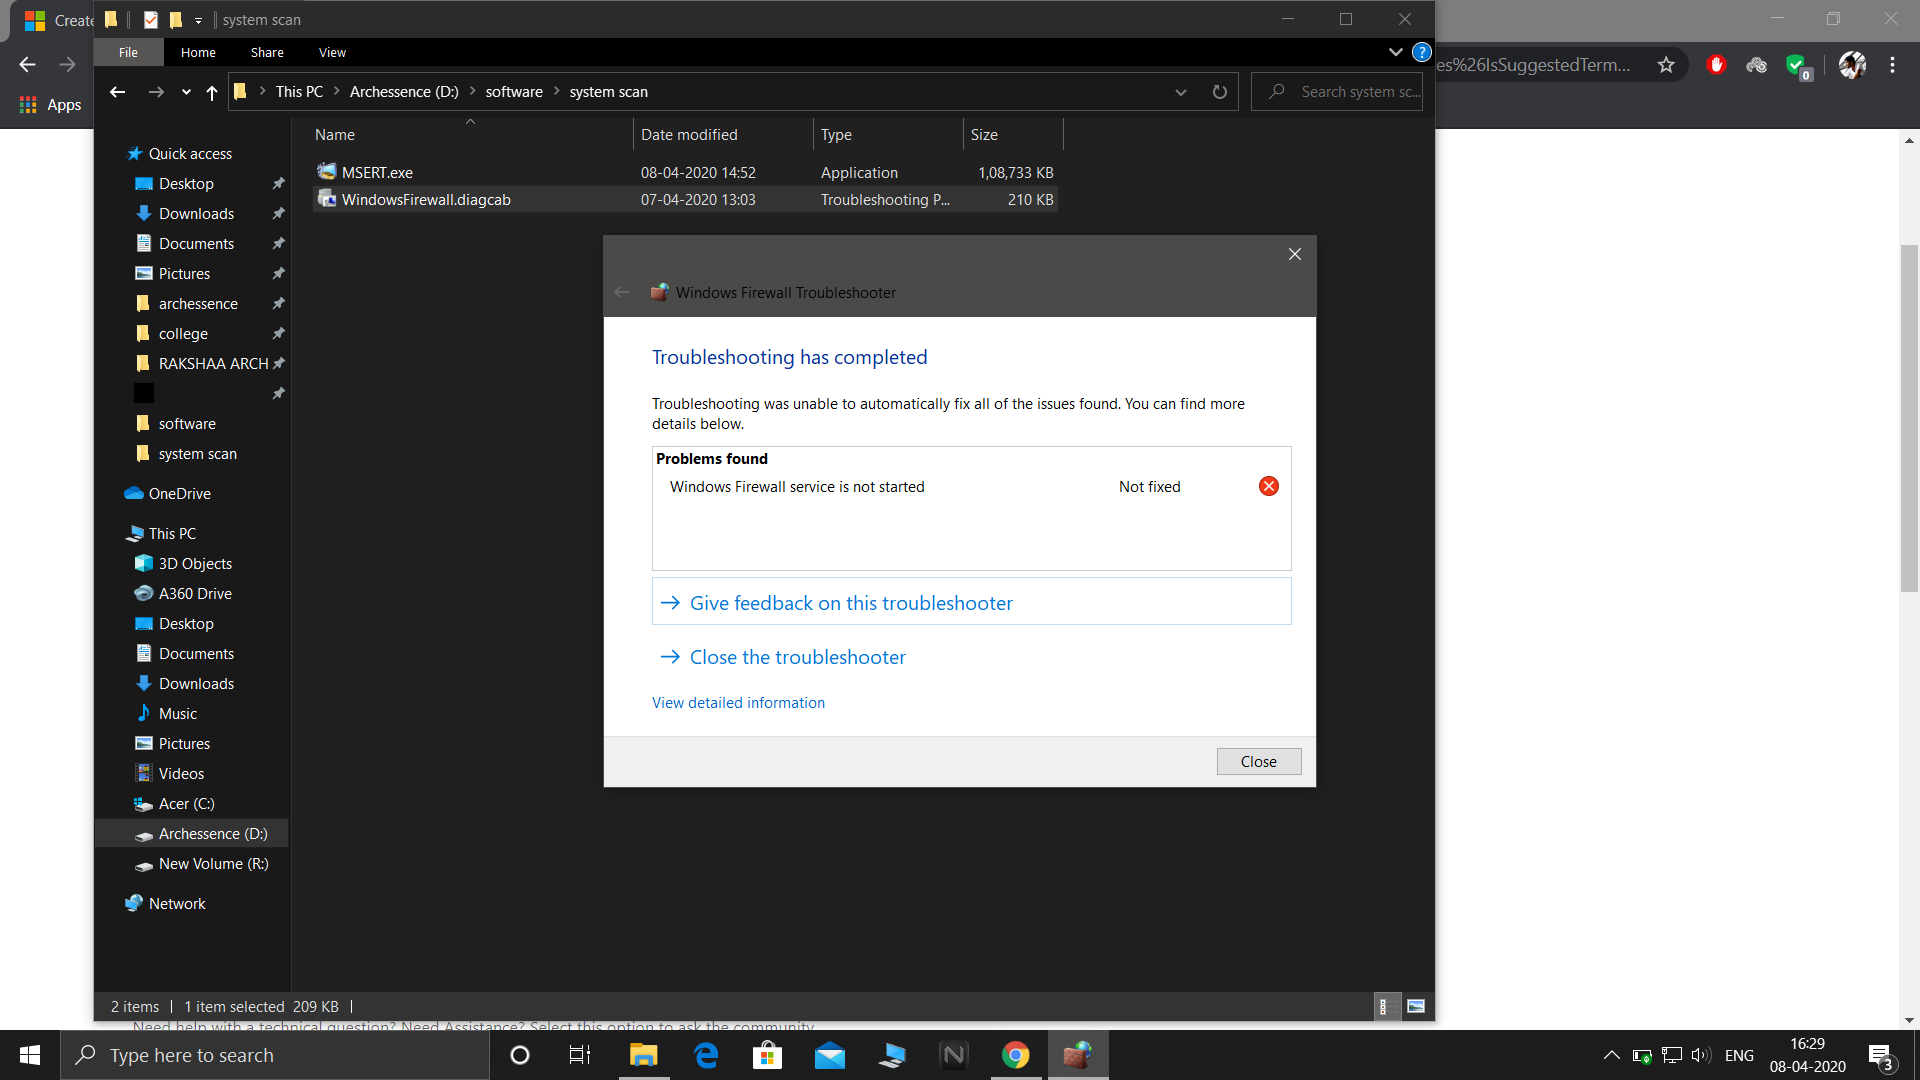Screen dimensions: 1920x1080
Task: Open View detailed information link
Action: pos(738,703)
